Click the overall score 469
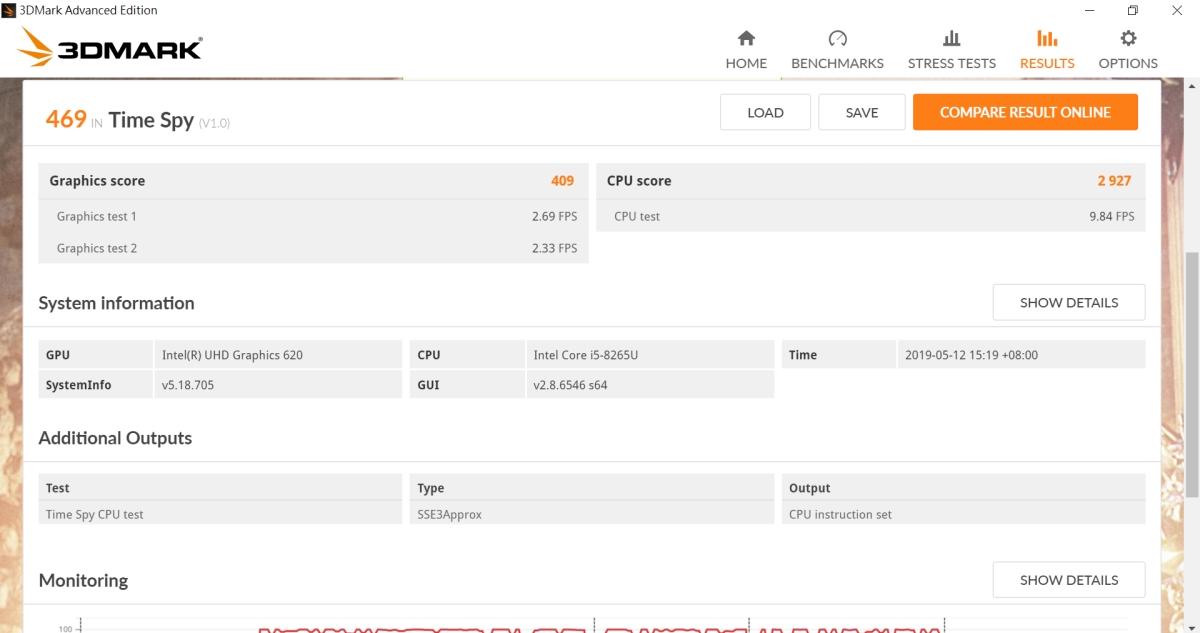The height and width of the screenshot is (633, 1200). [x=66, y=119]
